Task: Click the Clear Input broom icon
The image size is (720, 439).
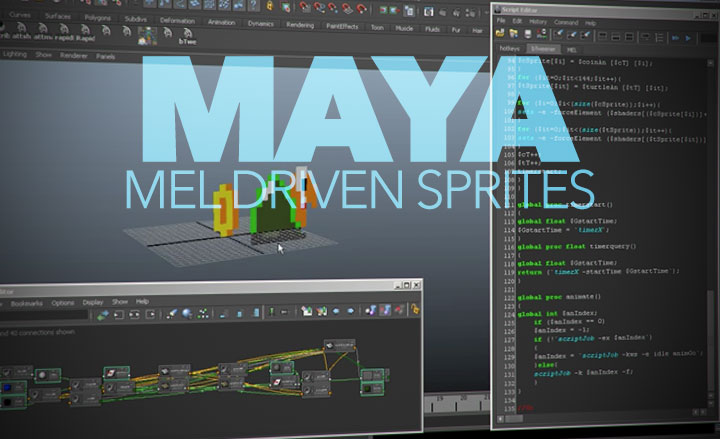Action: point(572,35)
